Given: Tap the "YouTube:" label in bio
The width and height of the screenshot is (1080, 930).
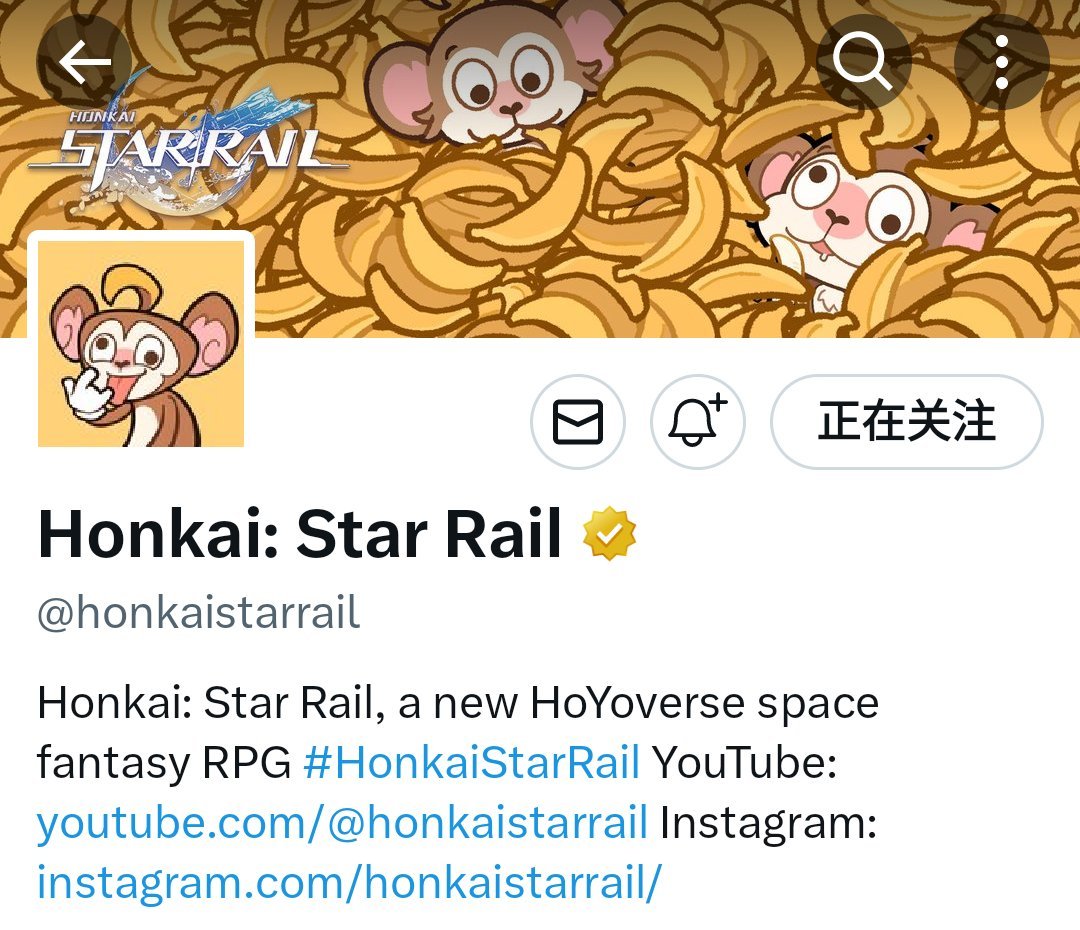Looking at the screenshot, I should 745,762.
